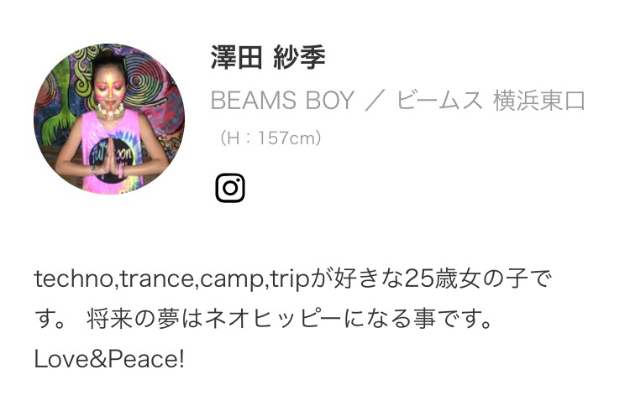Click the slash separator after BEAMS BOY
Image resolution: width=630 pixels, height=406 pixels.
[x=374, y=100]
